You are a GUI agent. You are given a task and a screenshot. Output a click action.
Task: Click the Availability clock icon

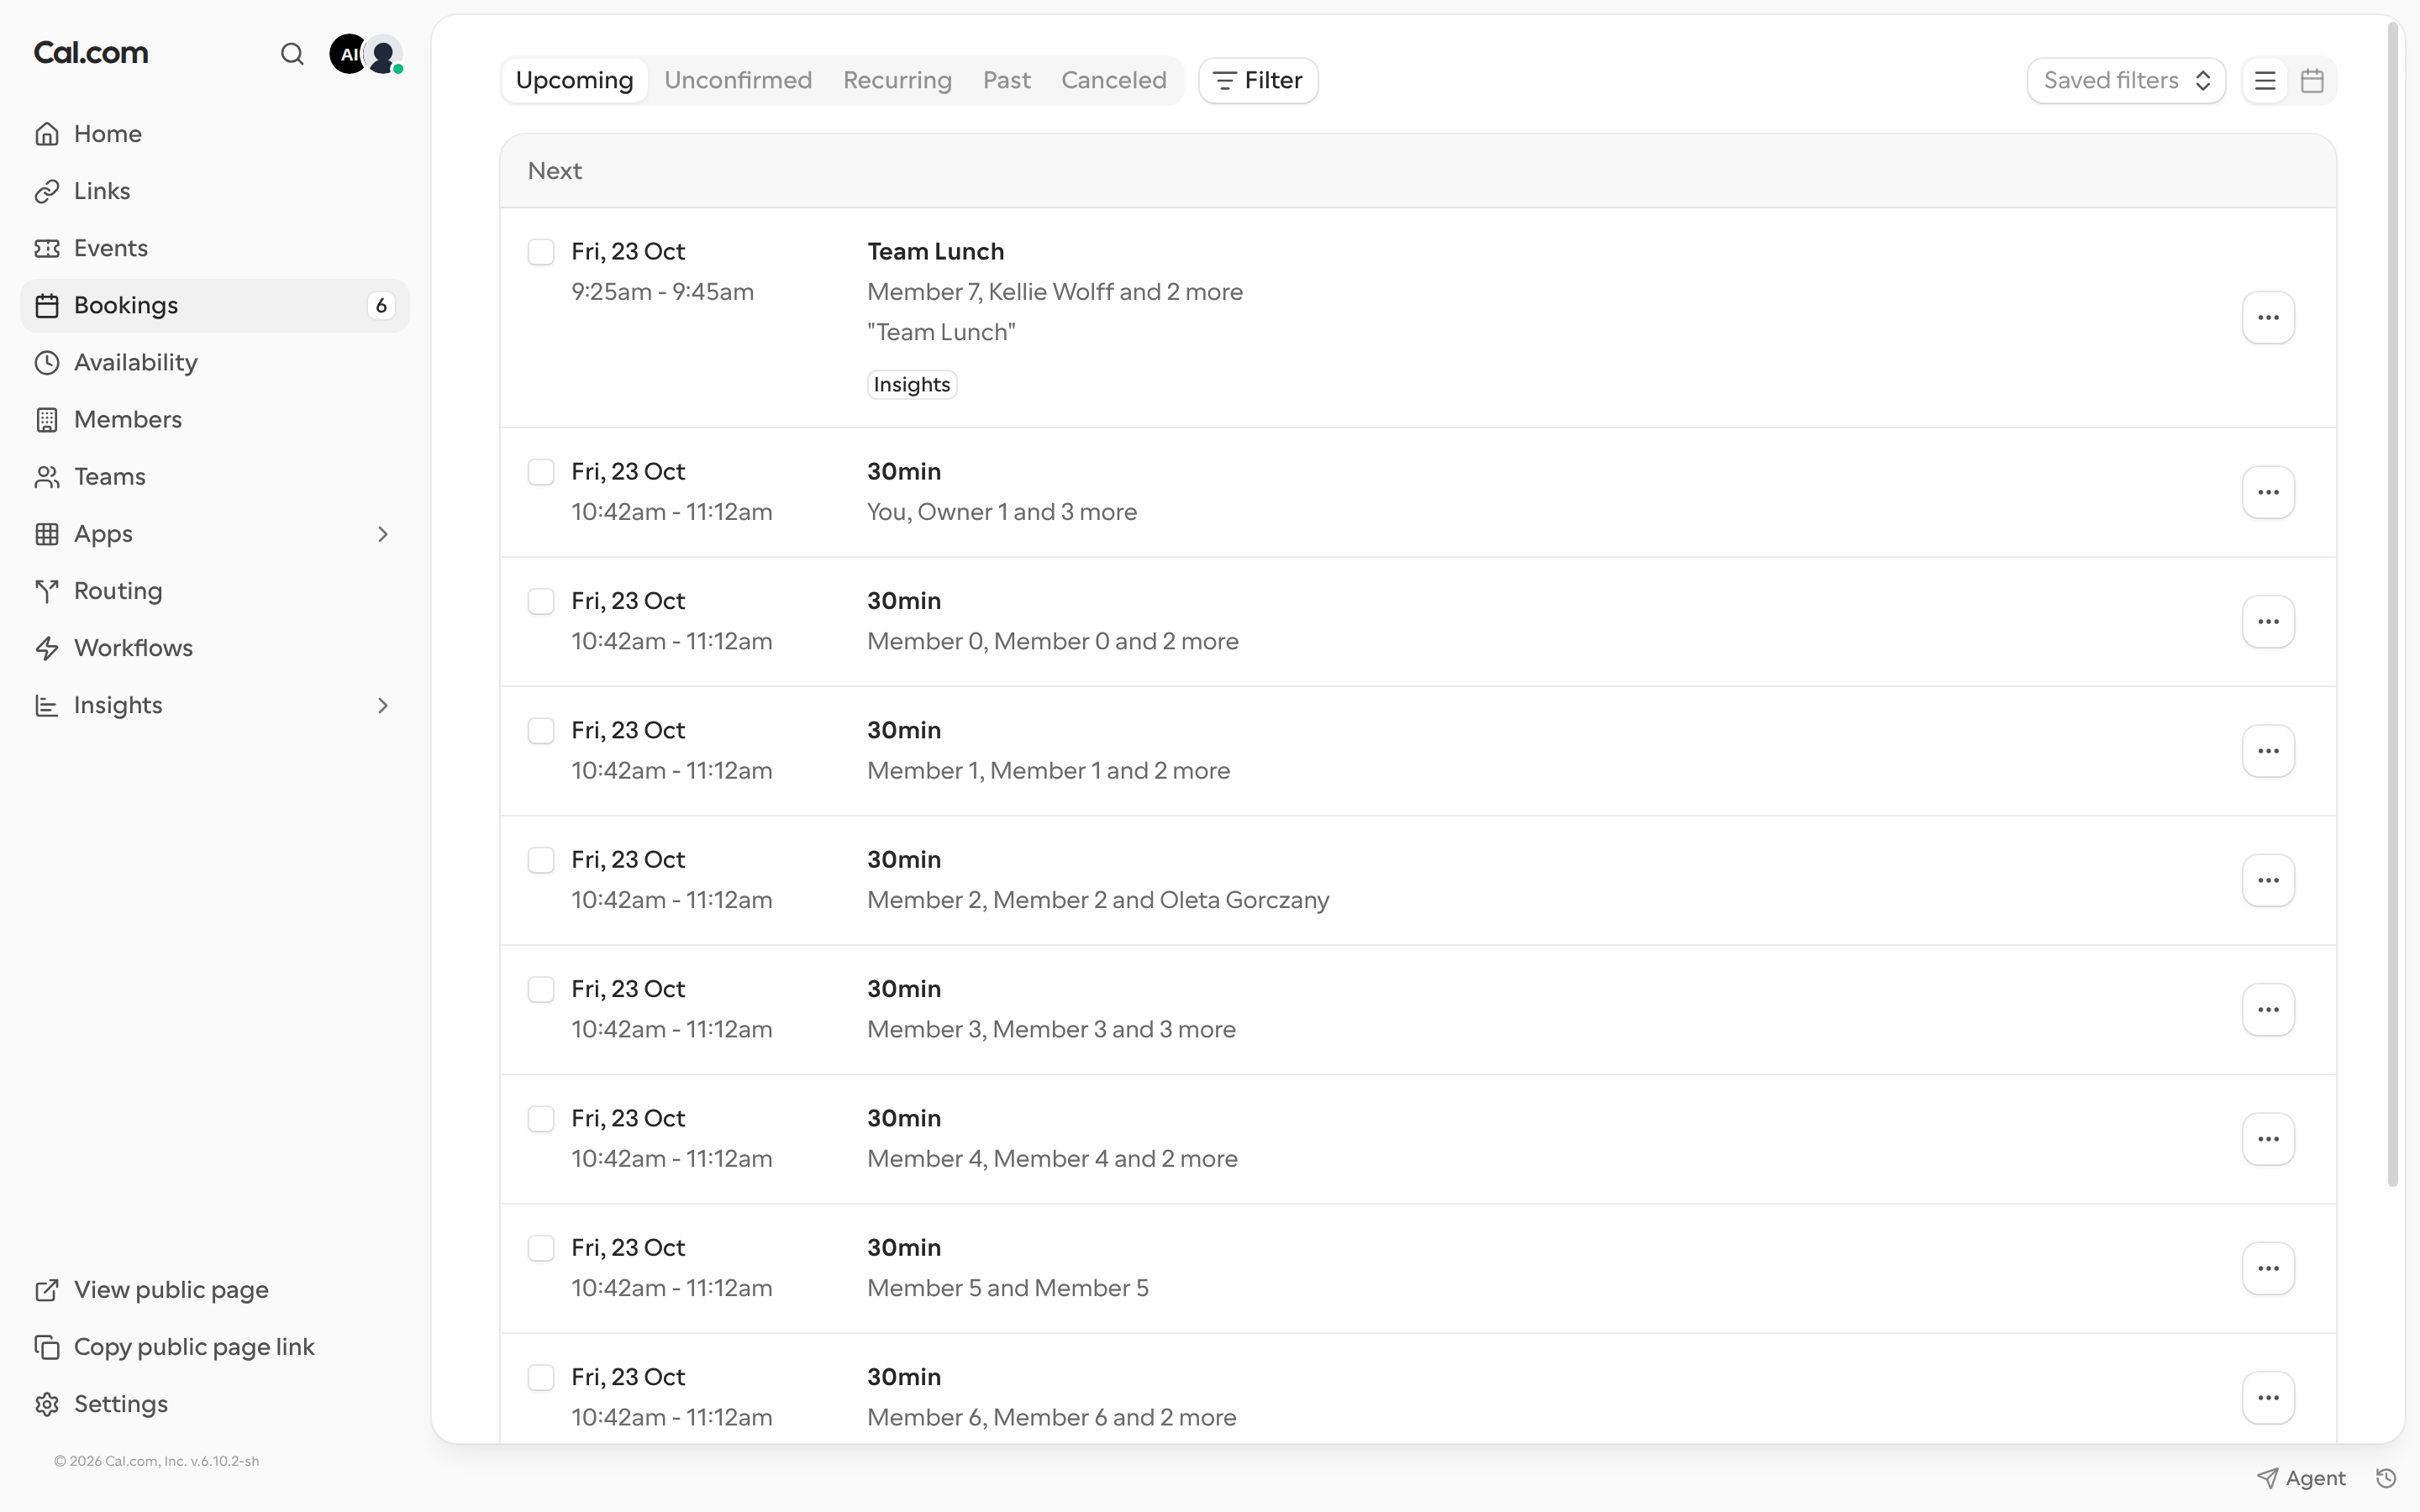tap(47, 362)
